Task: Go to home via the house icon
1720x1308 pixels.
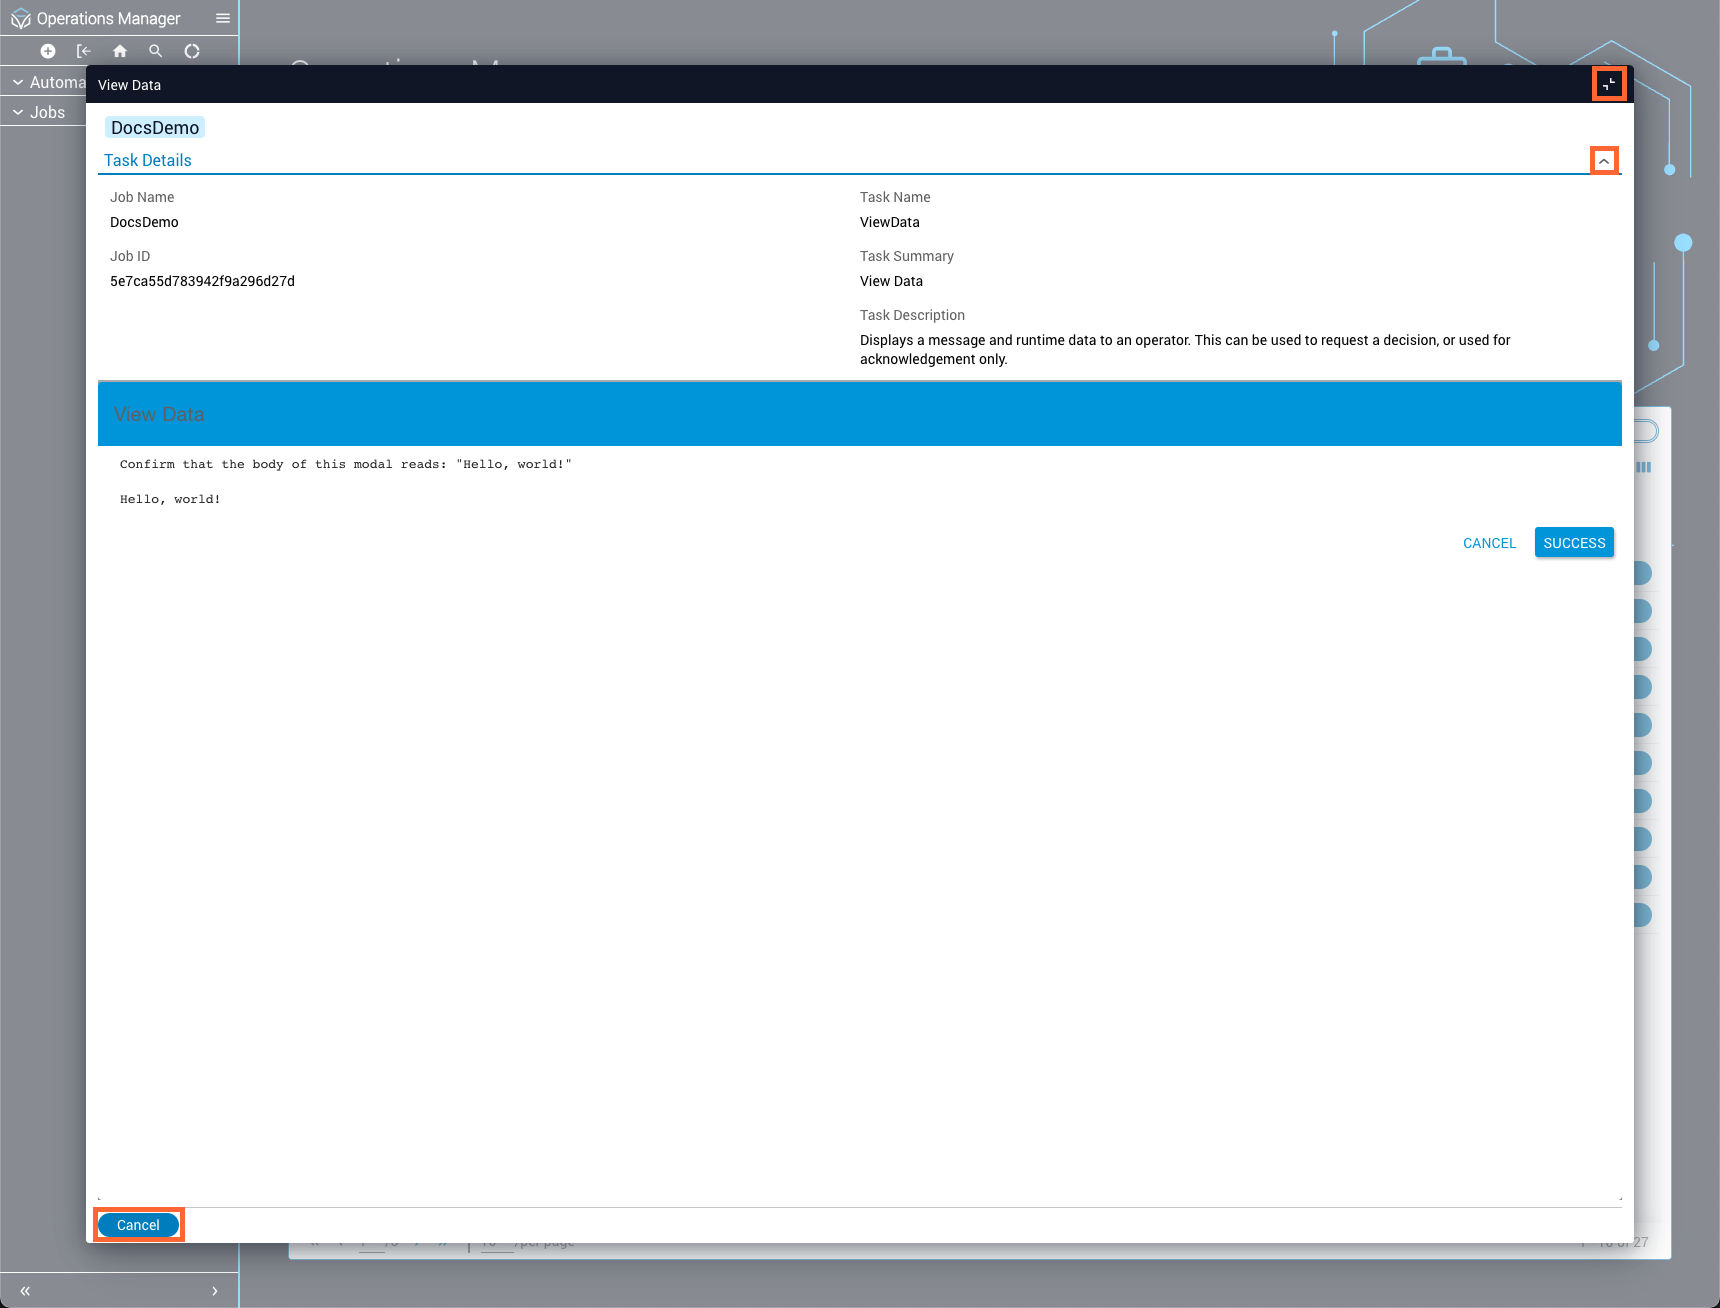Action: [120, 51]
